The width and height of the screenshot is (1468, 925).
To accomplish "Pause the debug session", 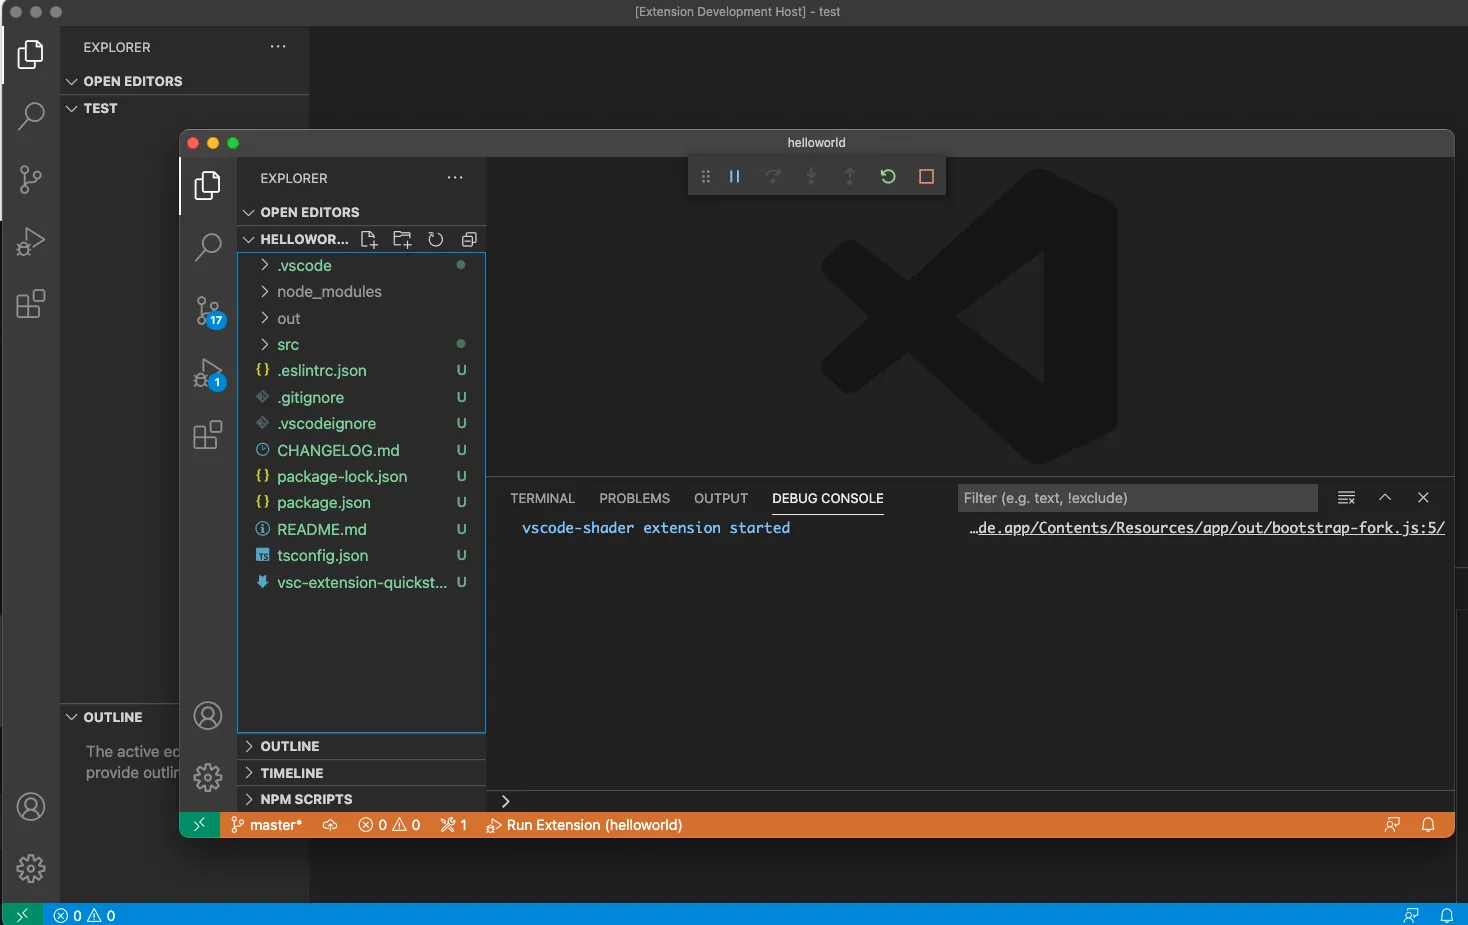I will [x=734, y=177].
